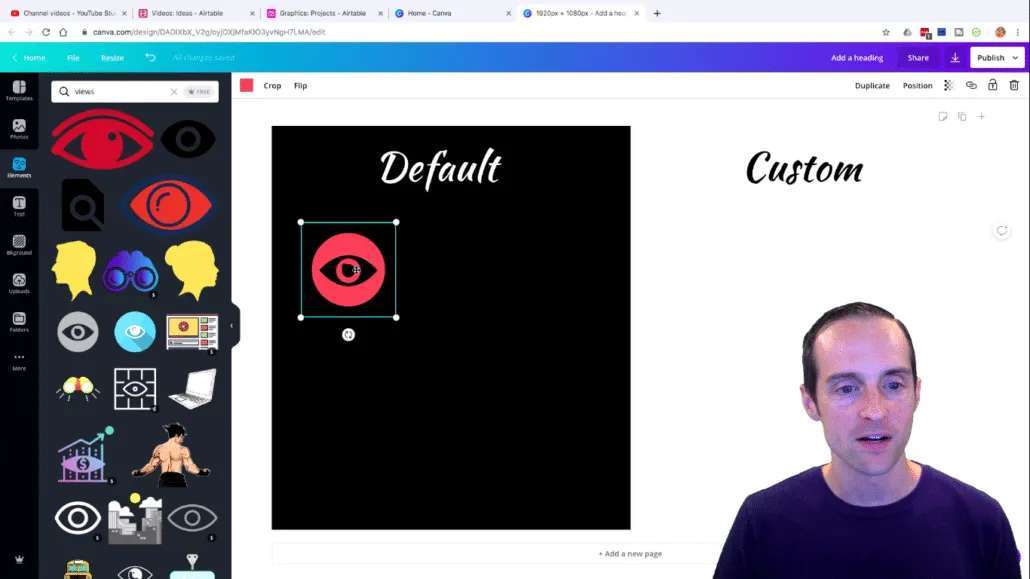This screenshot has width=1030, height=579.
Task: Open the Uploads panel in sidebar
Action: [19, 284]
